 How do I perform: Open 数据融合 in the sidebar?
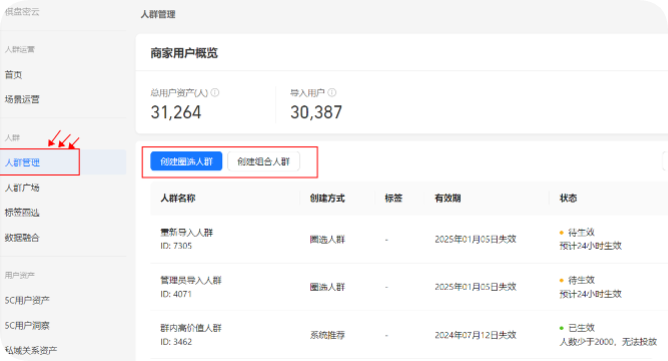pos(22,237)
